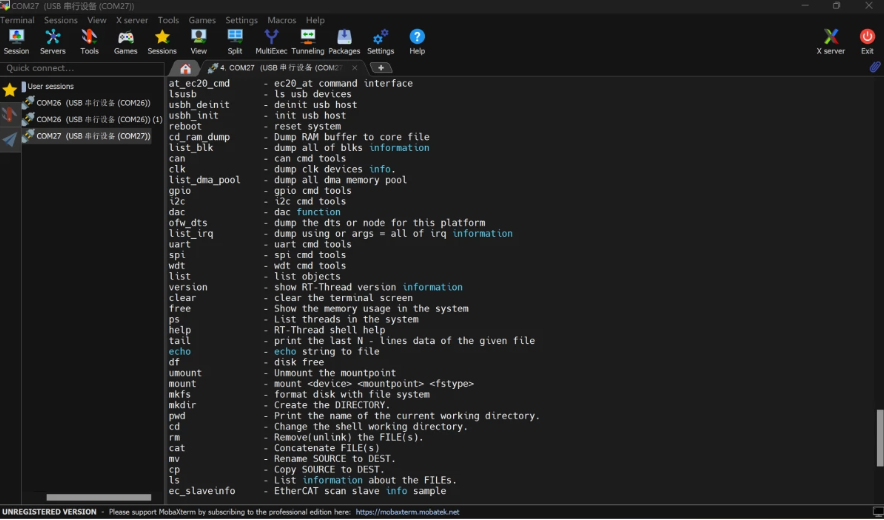Select the star sidebar sessions icon

[10, 90]
